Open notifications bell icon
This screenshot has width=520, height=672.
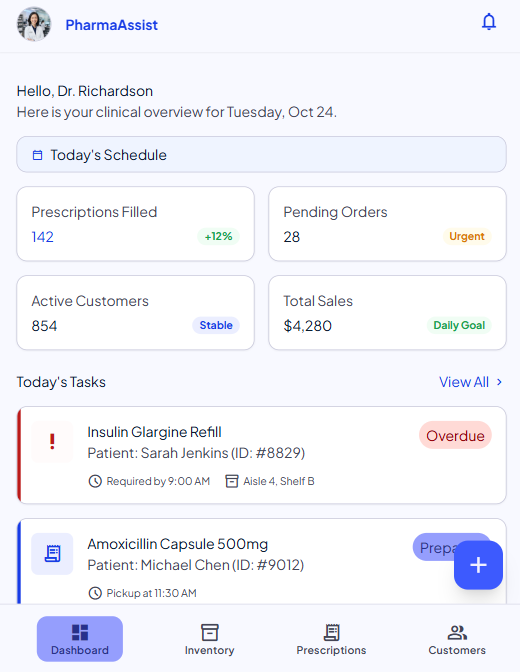[489, 21]
